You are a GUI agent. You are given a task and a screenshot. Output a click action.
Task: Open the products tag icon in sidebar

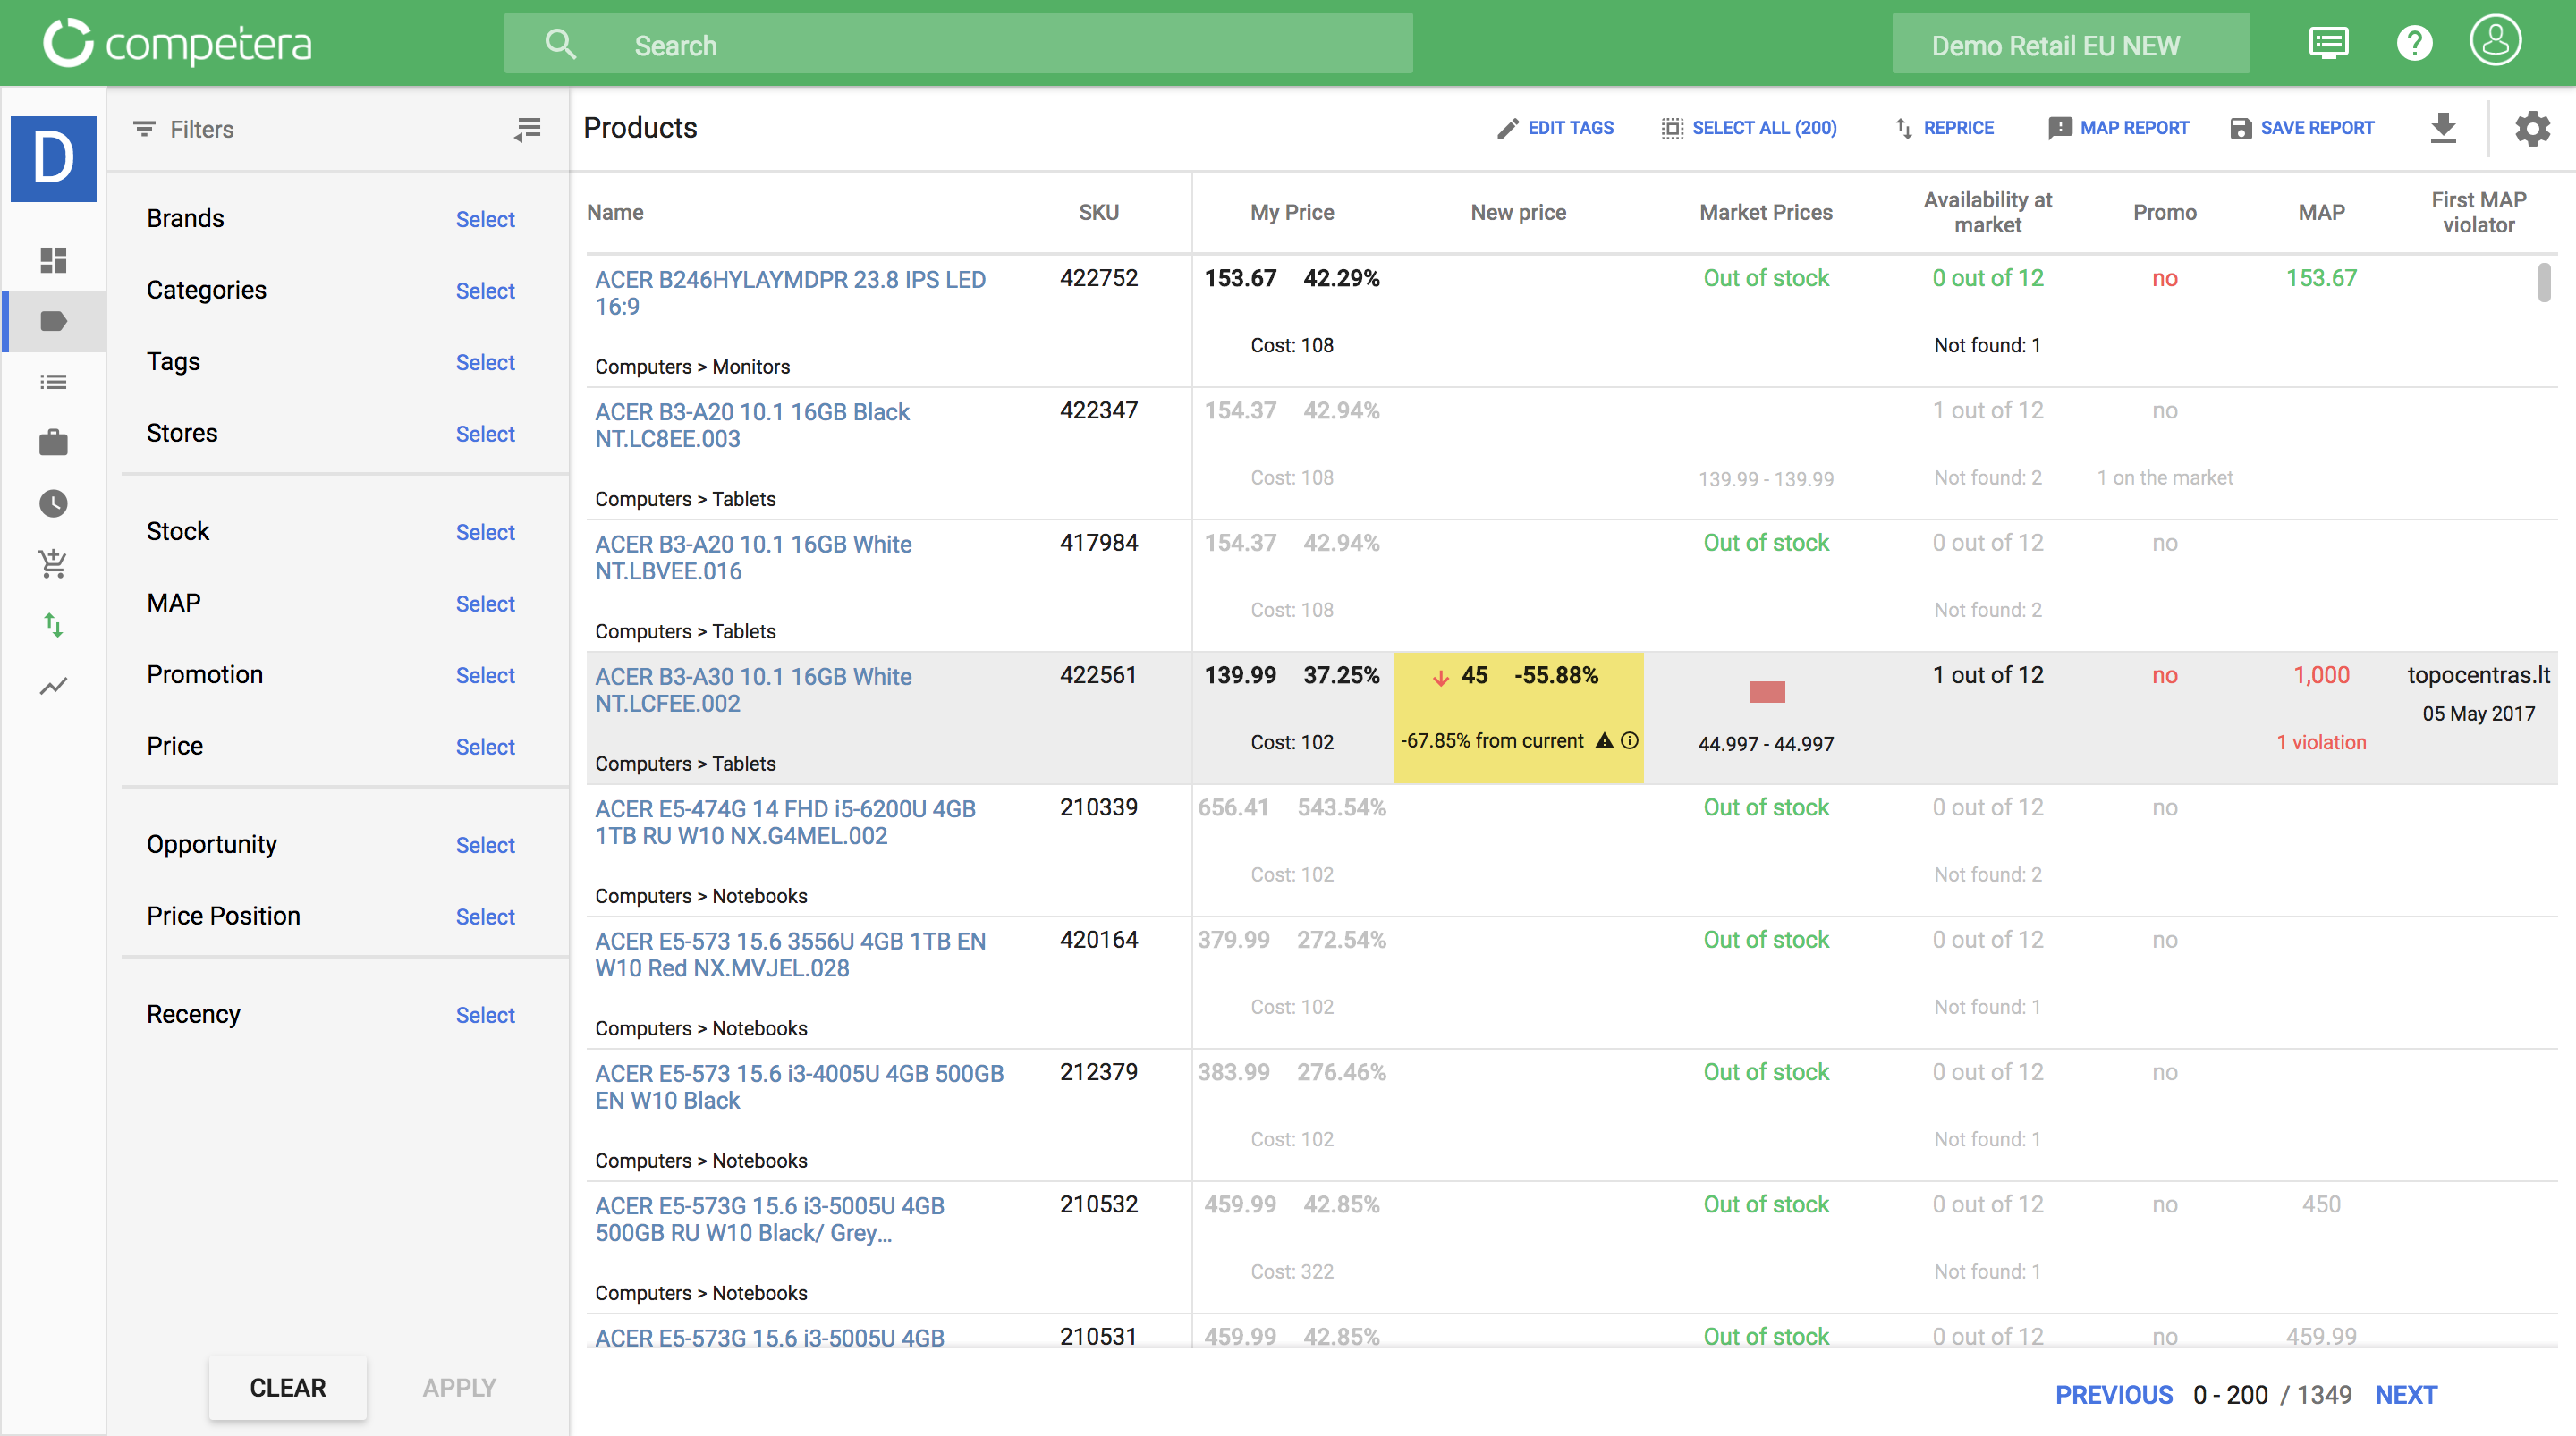click(x=53, y=321)
